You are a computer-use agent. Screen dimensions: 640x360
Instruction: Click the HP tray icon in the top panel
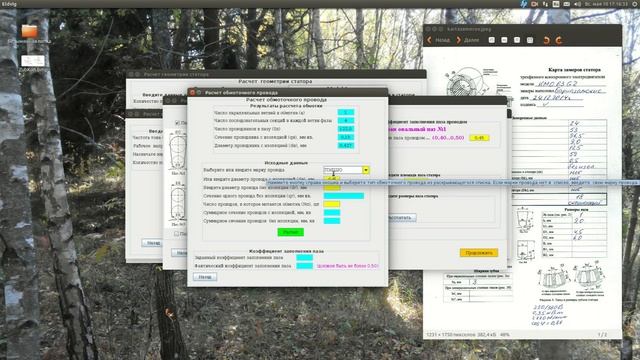point(524,4)
